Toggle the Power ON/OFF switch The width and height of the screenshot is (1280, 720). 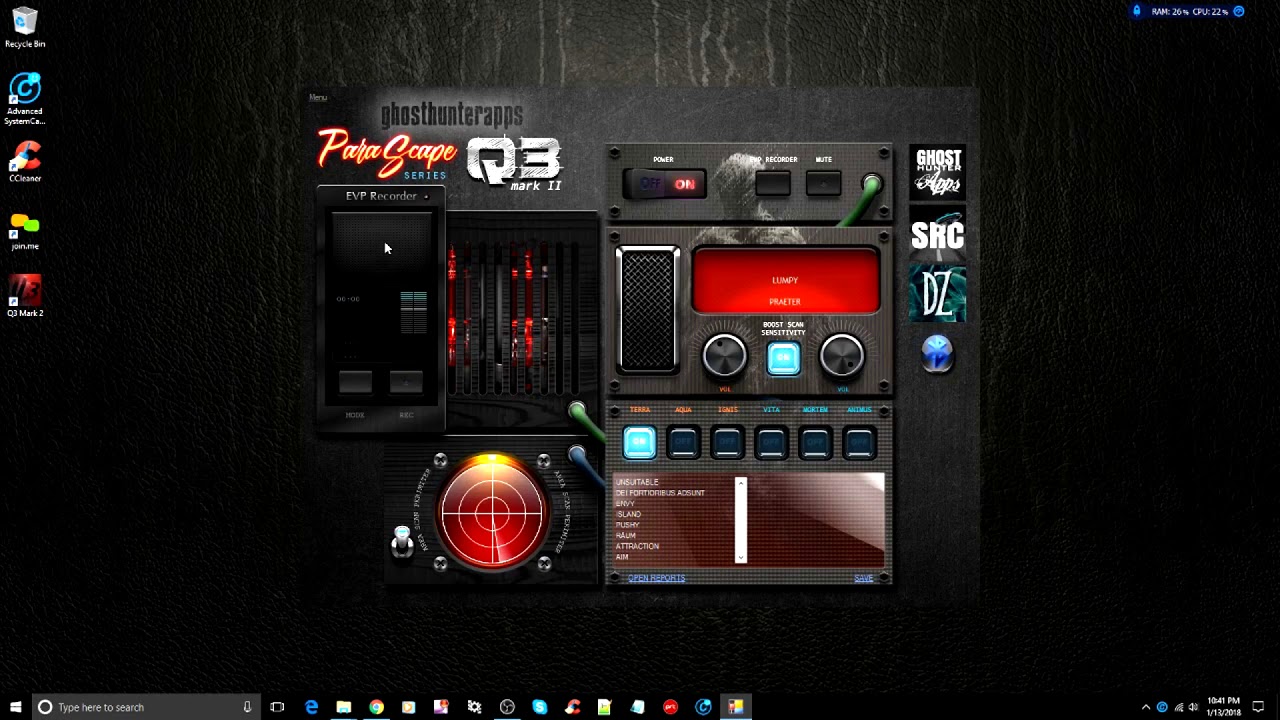click(664, 184)
